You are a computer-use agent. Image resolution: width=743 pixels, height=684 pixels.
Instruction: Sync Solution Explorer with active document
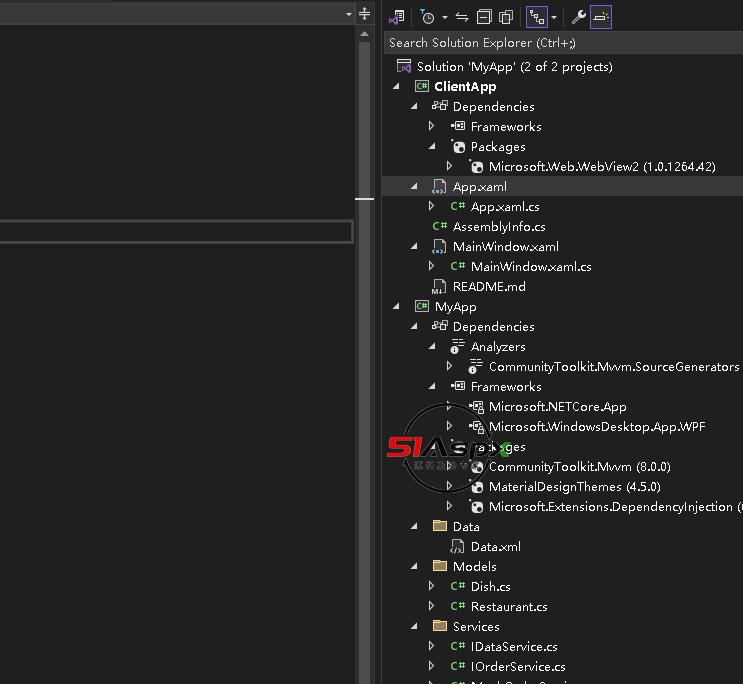[462, 18]
